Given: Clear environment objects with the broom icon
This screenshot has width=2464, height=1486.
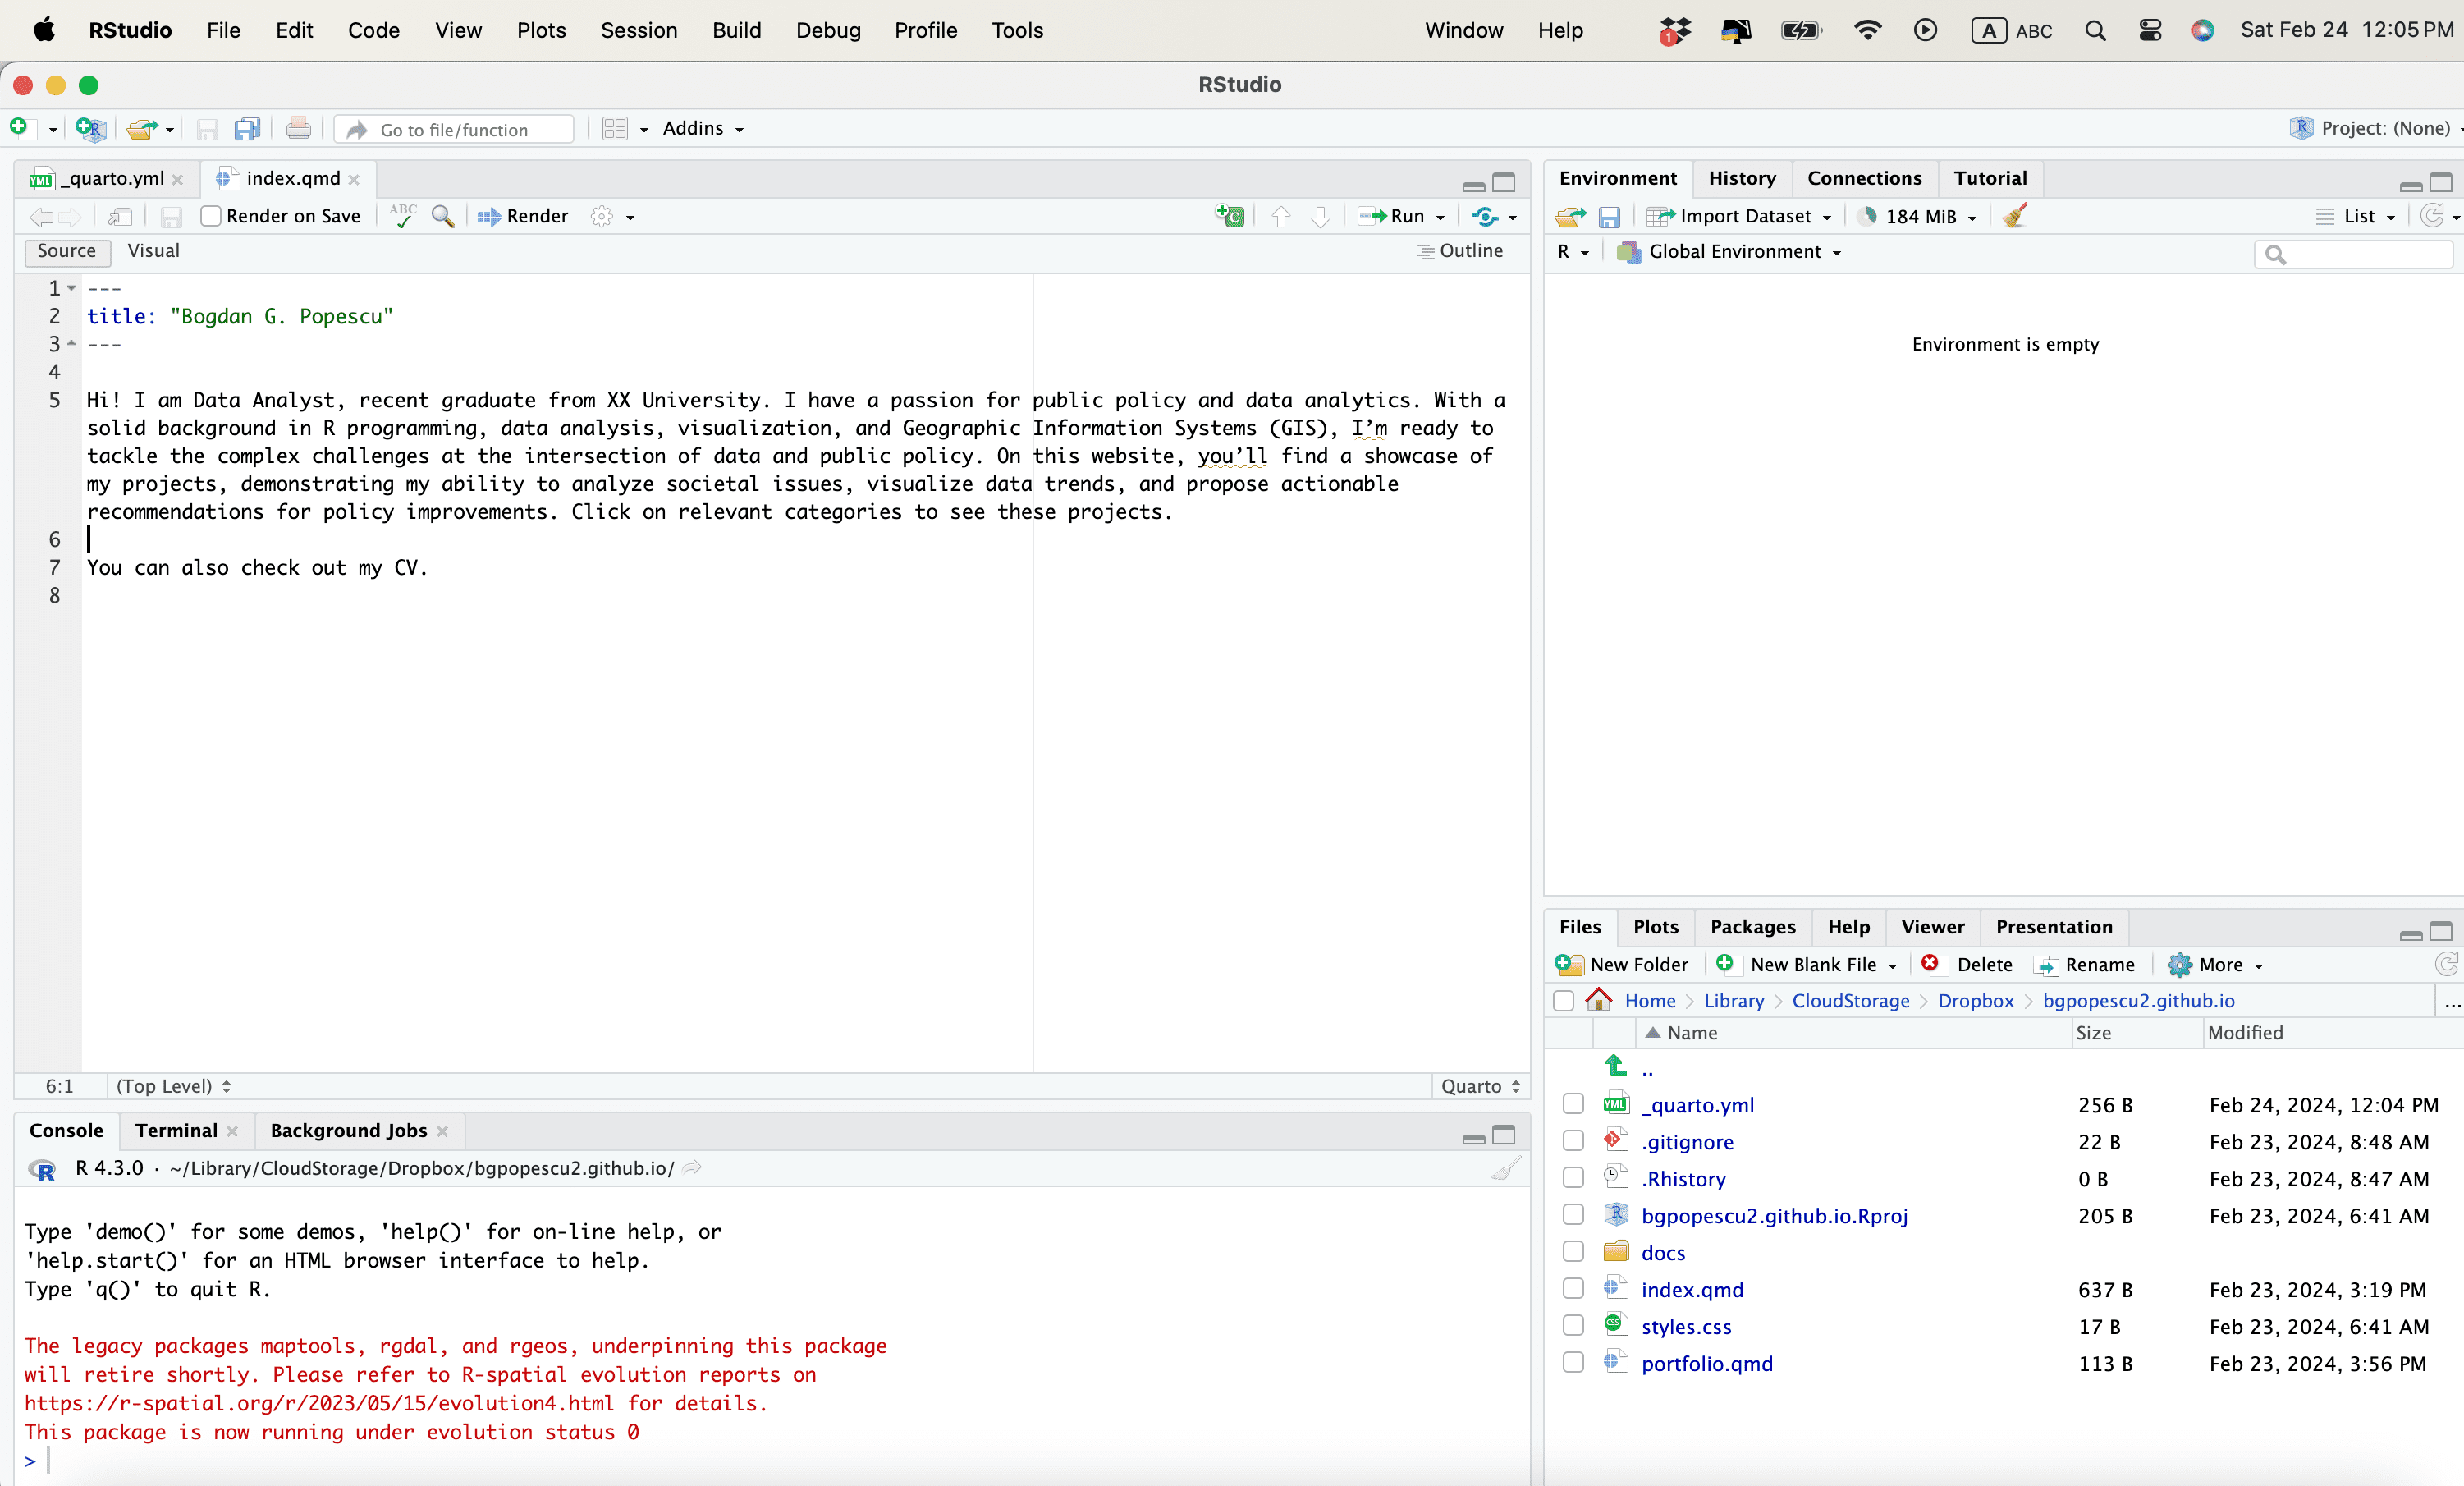Looking at the screenshot, I should (2015, 216).
